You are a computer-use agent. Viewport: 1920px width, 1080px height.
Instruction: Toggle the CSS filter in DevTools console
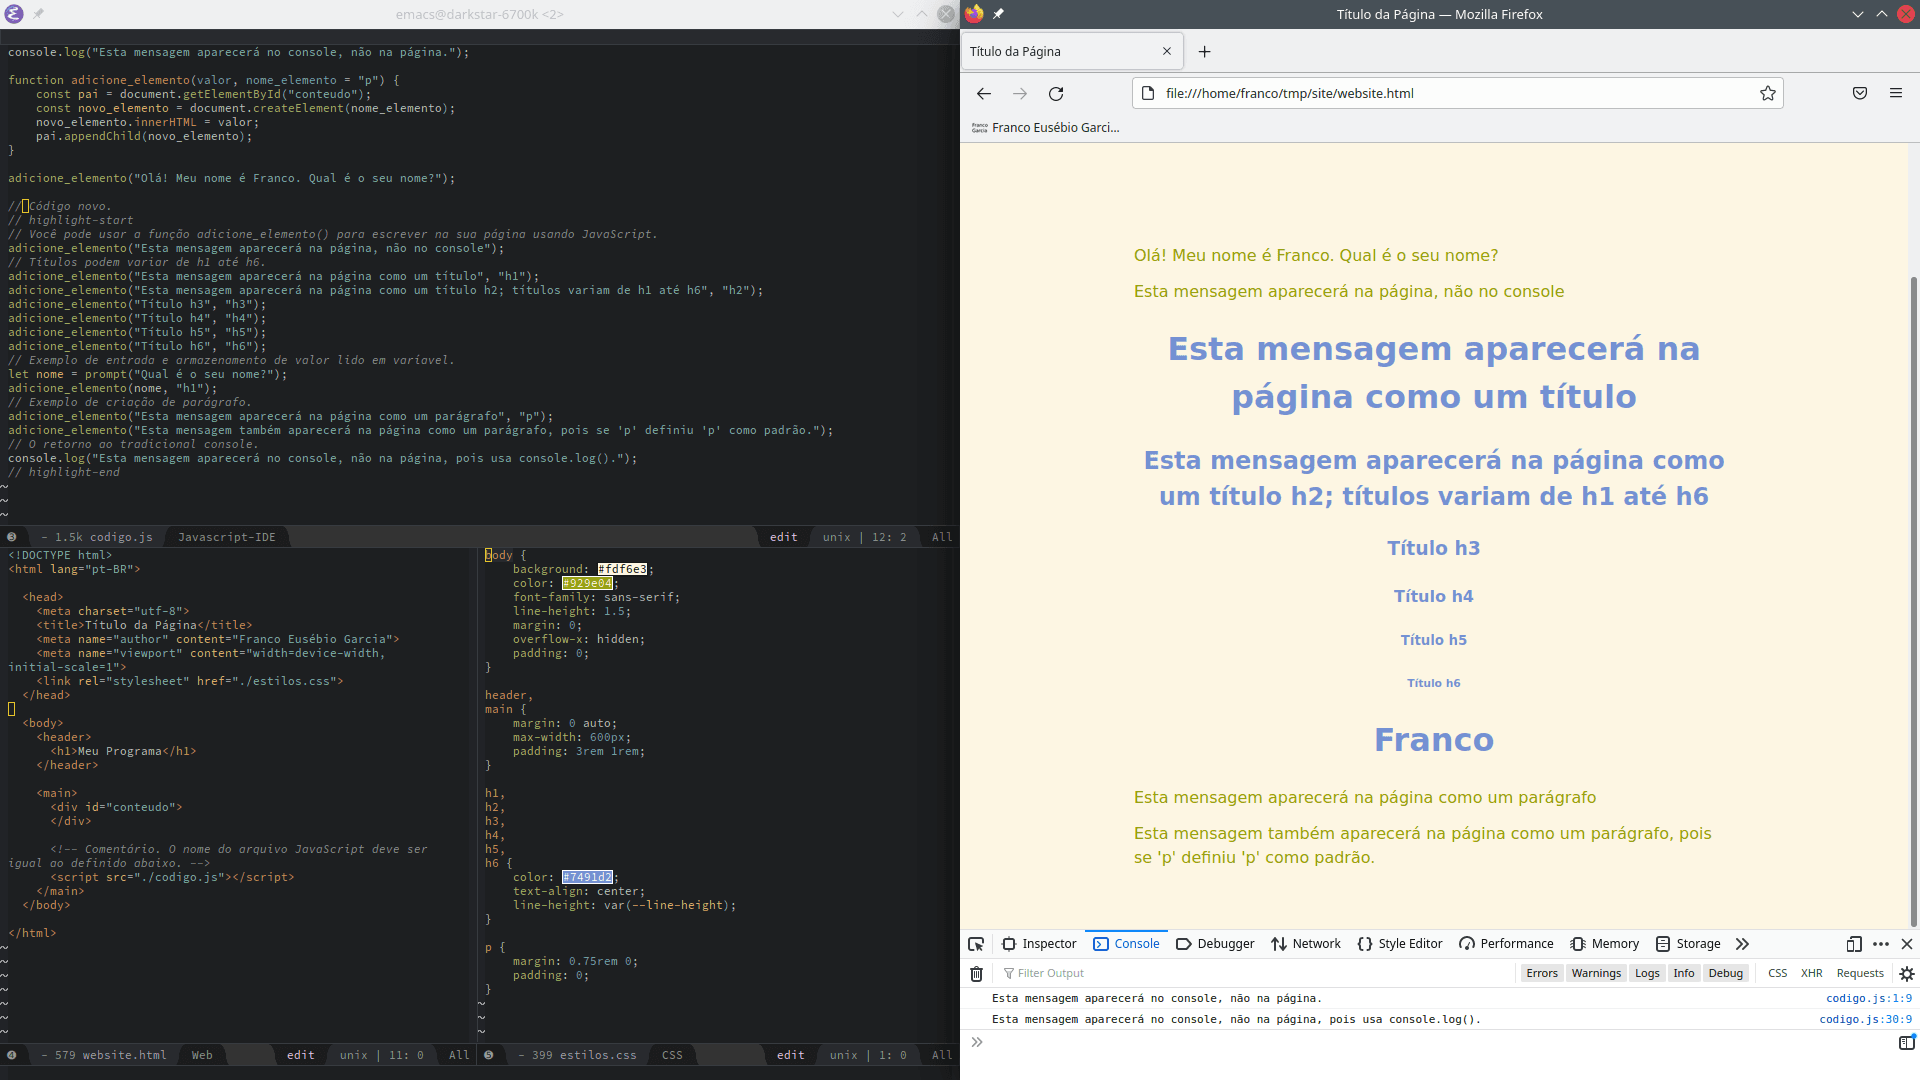[1778, 972]
